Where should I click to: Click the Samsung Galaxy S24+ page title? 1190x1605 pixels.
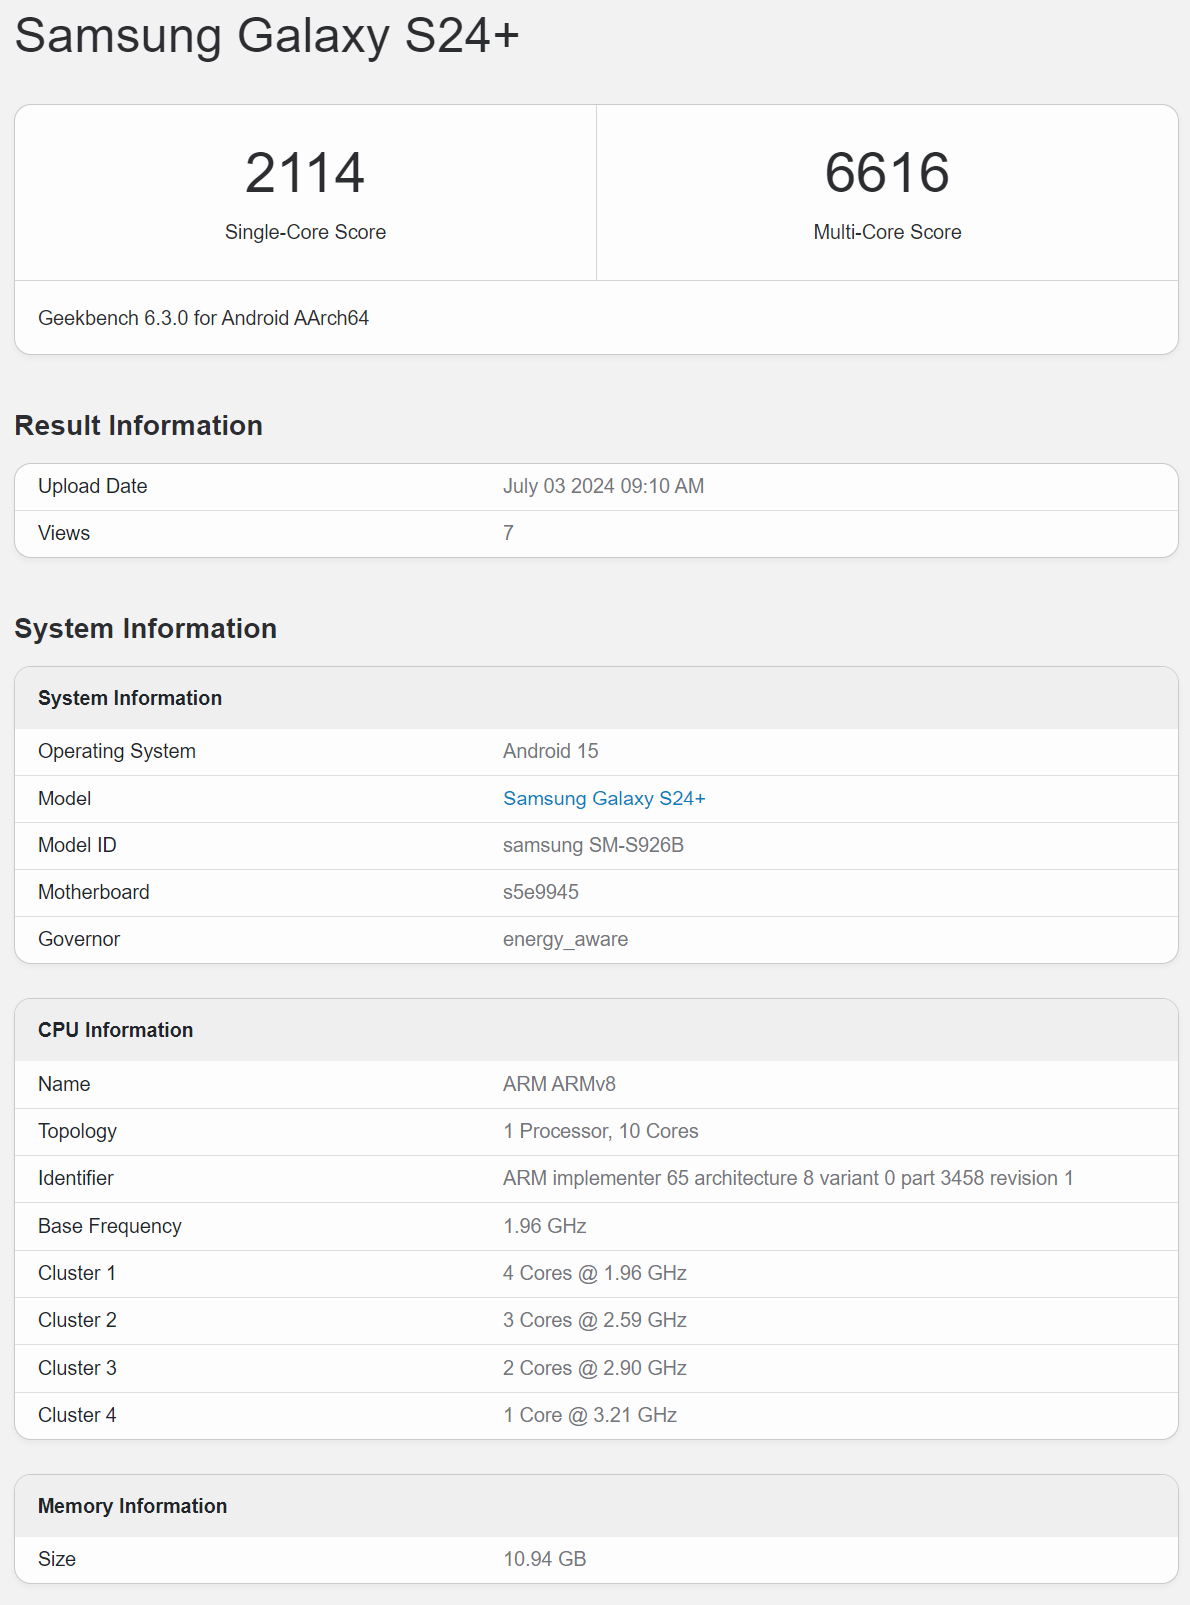click(267, 36)
